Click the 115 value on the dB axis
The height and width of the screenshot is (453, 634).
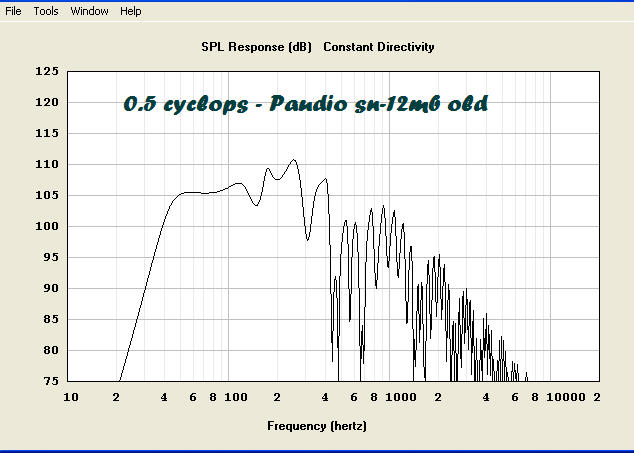pyautogui.click(x=47, y=133)
